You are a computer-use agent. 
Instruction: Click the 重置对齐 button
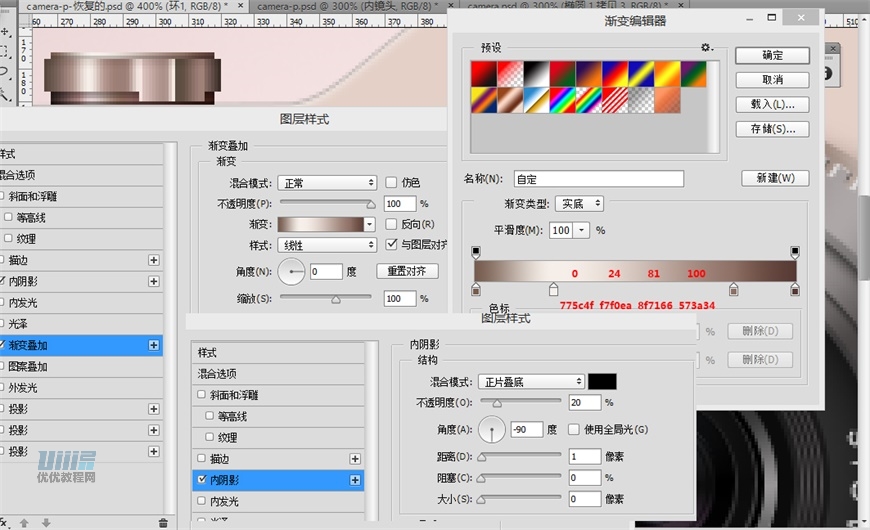(407, 271)
